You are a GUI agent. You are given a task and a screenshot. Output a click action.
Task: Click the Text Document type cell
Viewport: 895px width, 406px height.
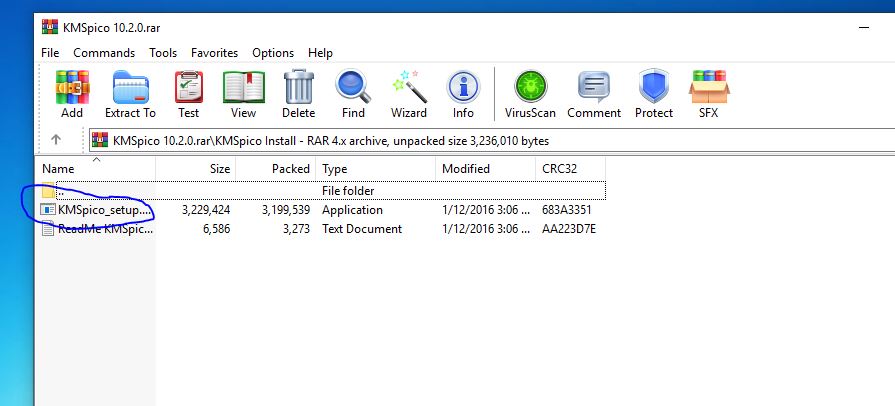click(x=362, y=229)
